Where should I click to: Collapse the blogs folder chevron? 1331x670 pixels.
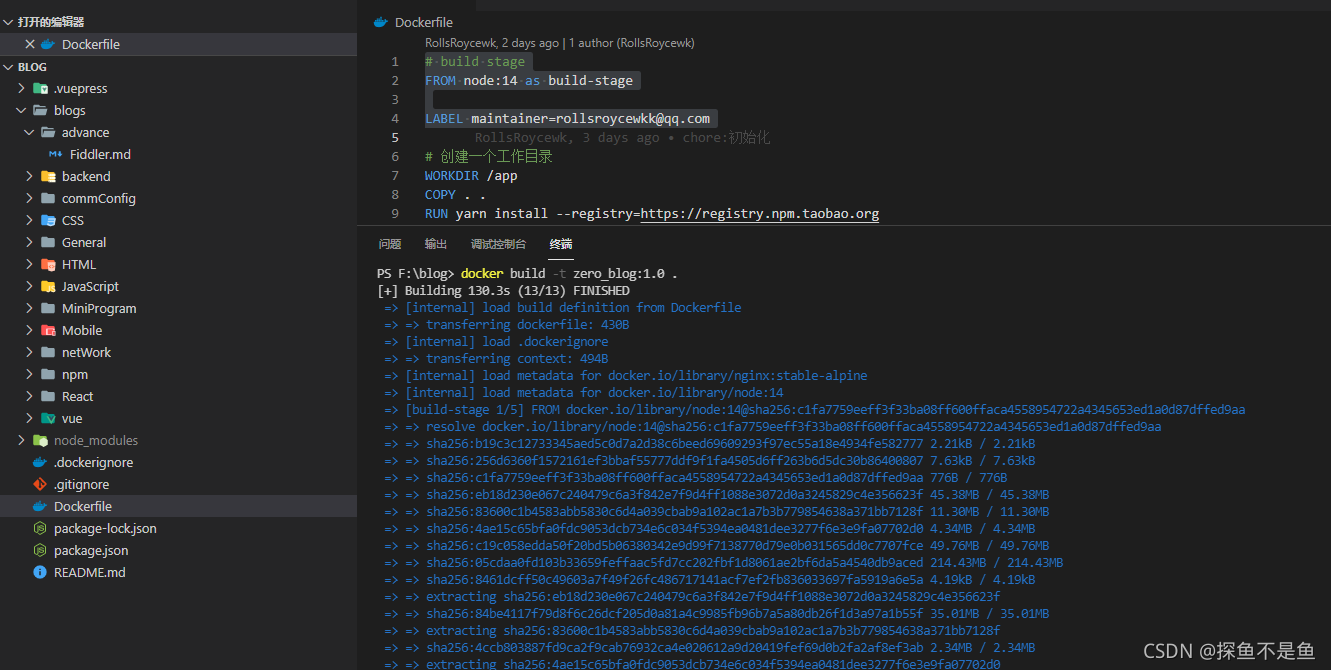[x=22, y=110]
